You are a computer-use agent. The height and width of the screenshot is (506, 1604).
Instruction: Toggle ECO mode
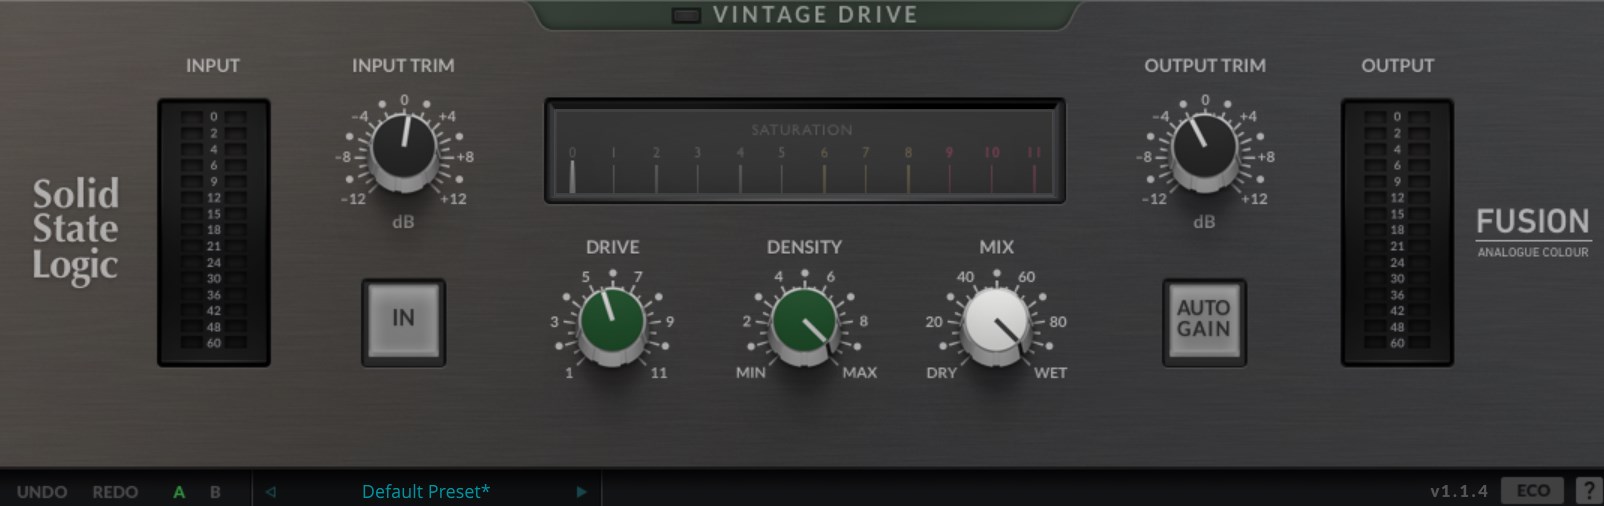[x=1532, y=491]
